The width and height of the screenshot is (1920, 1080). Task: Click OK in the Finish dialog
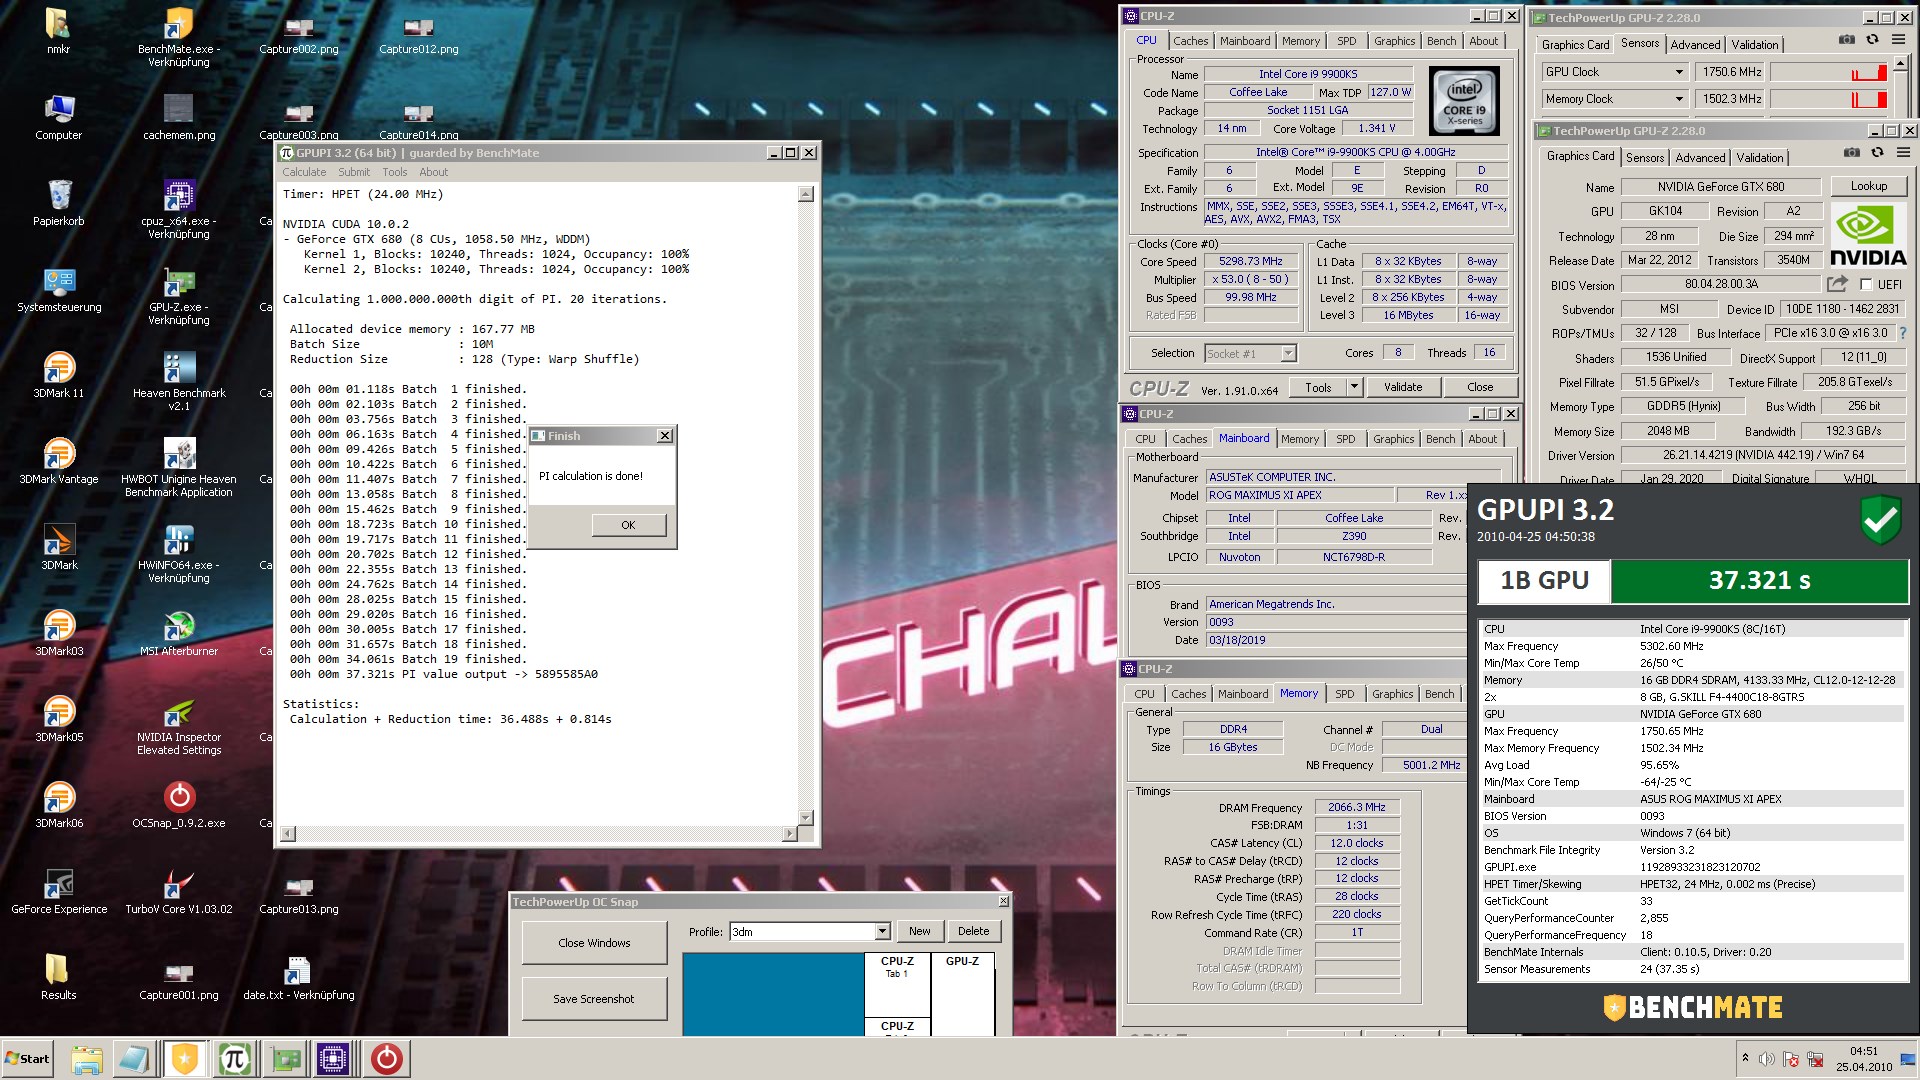pyautogui.click(x=628, y=525)
